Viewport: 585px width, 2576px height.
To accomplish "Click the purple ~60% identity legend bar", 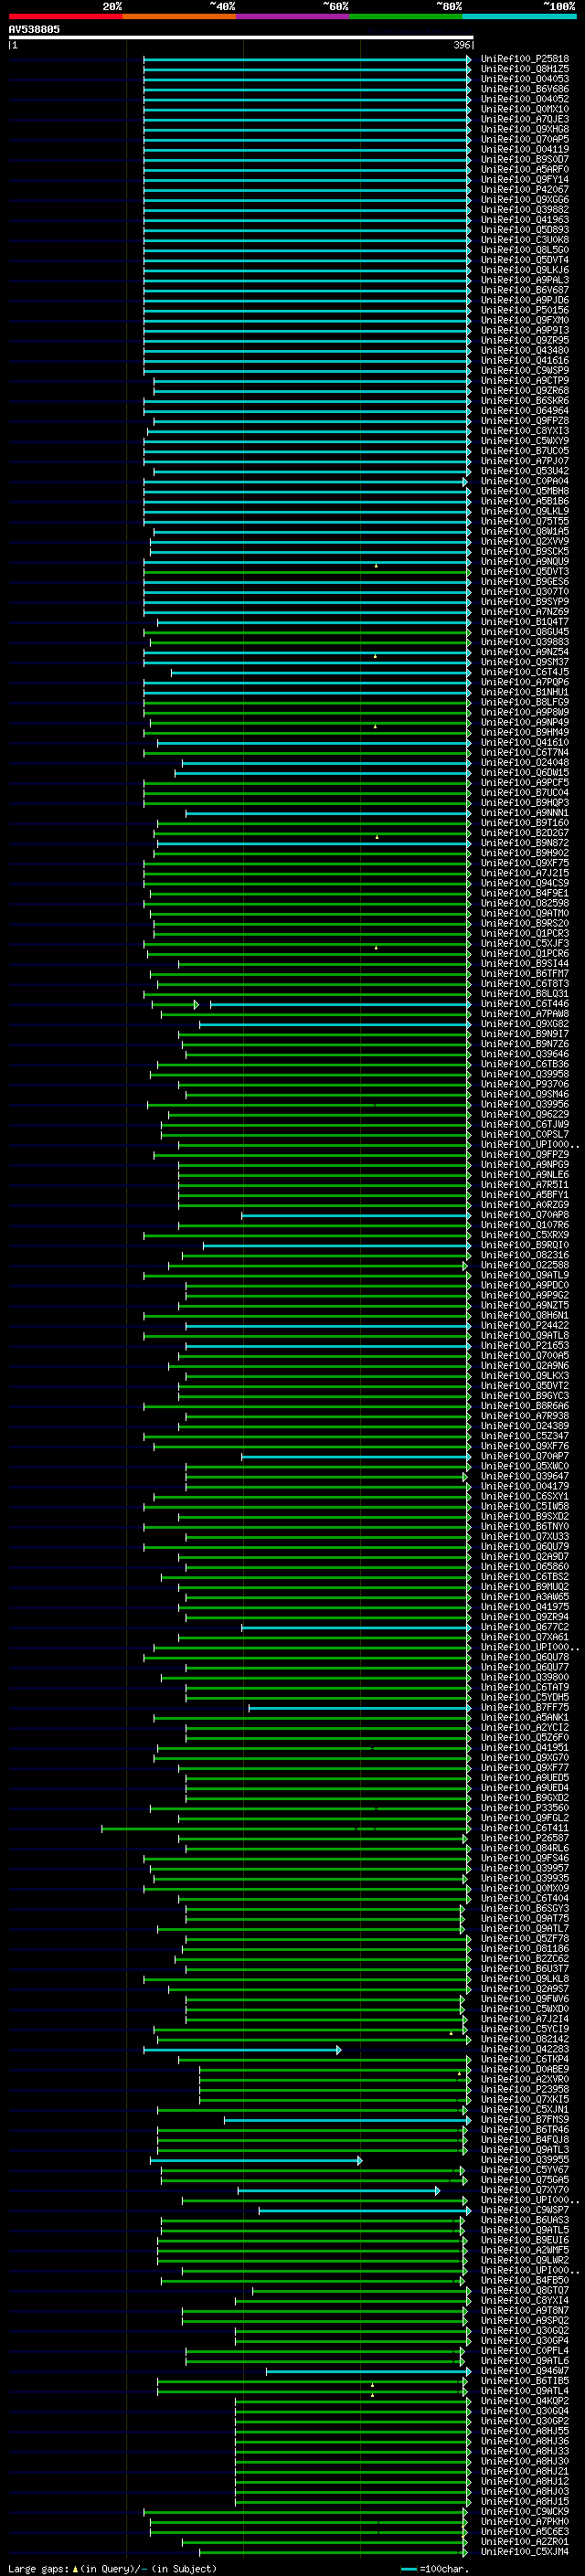I will 292,16.
